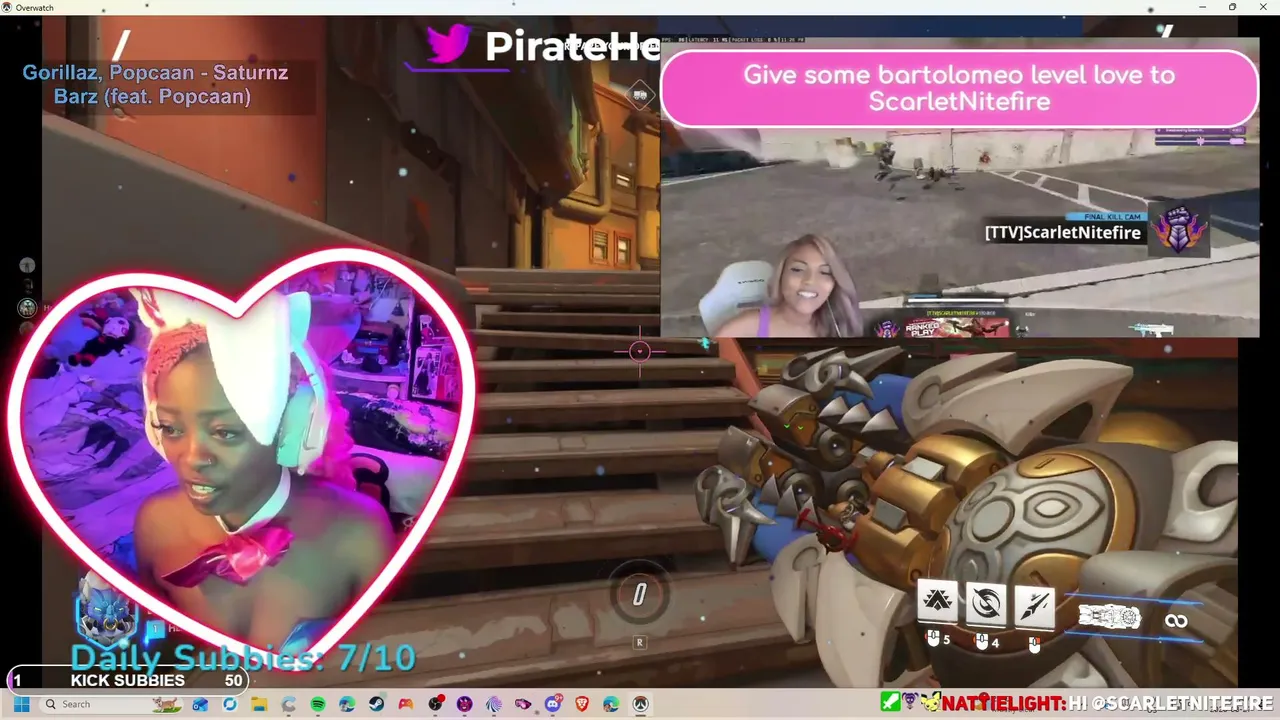Click the final kill cam video panel
This screenshot has height=720, width=1280.
(x=959, y=188)
